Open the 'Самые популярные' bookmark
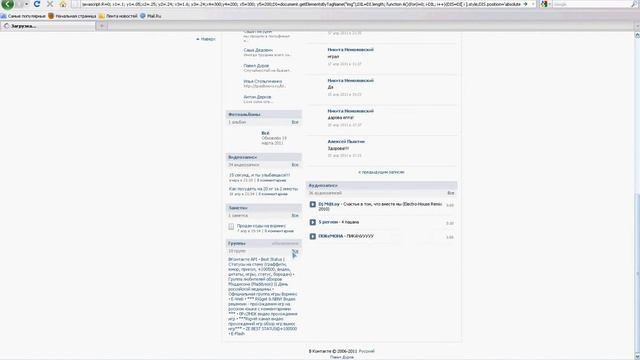This screenshot has height=360, width=640. pos(23,16)
